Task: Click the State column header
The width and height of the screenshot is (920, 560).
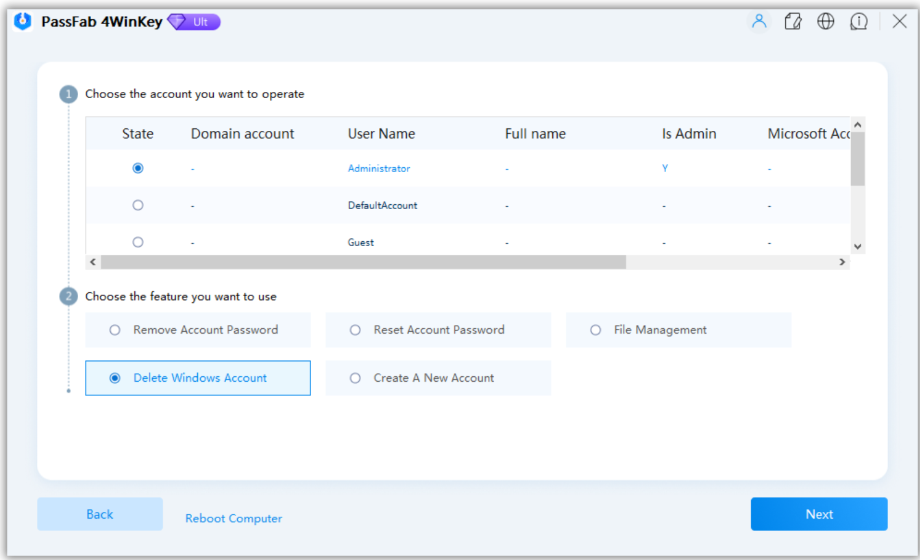Action: pyautogui.click(x=138, y=134)
